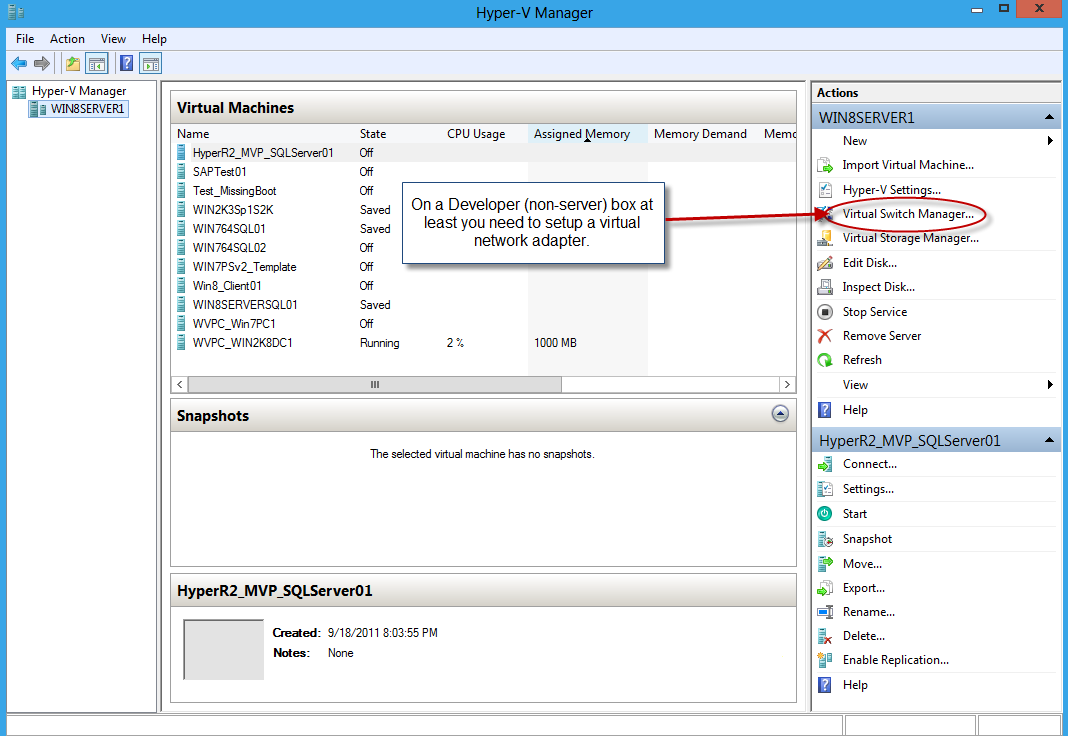Click the Connect icon under HyperR2_MVP_SQLServer01

825,464
